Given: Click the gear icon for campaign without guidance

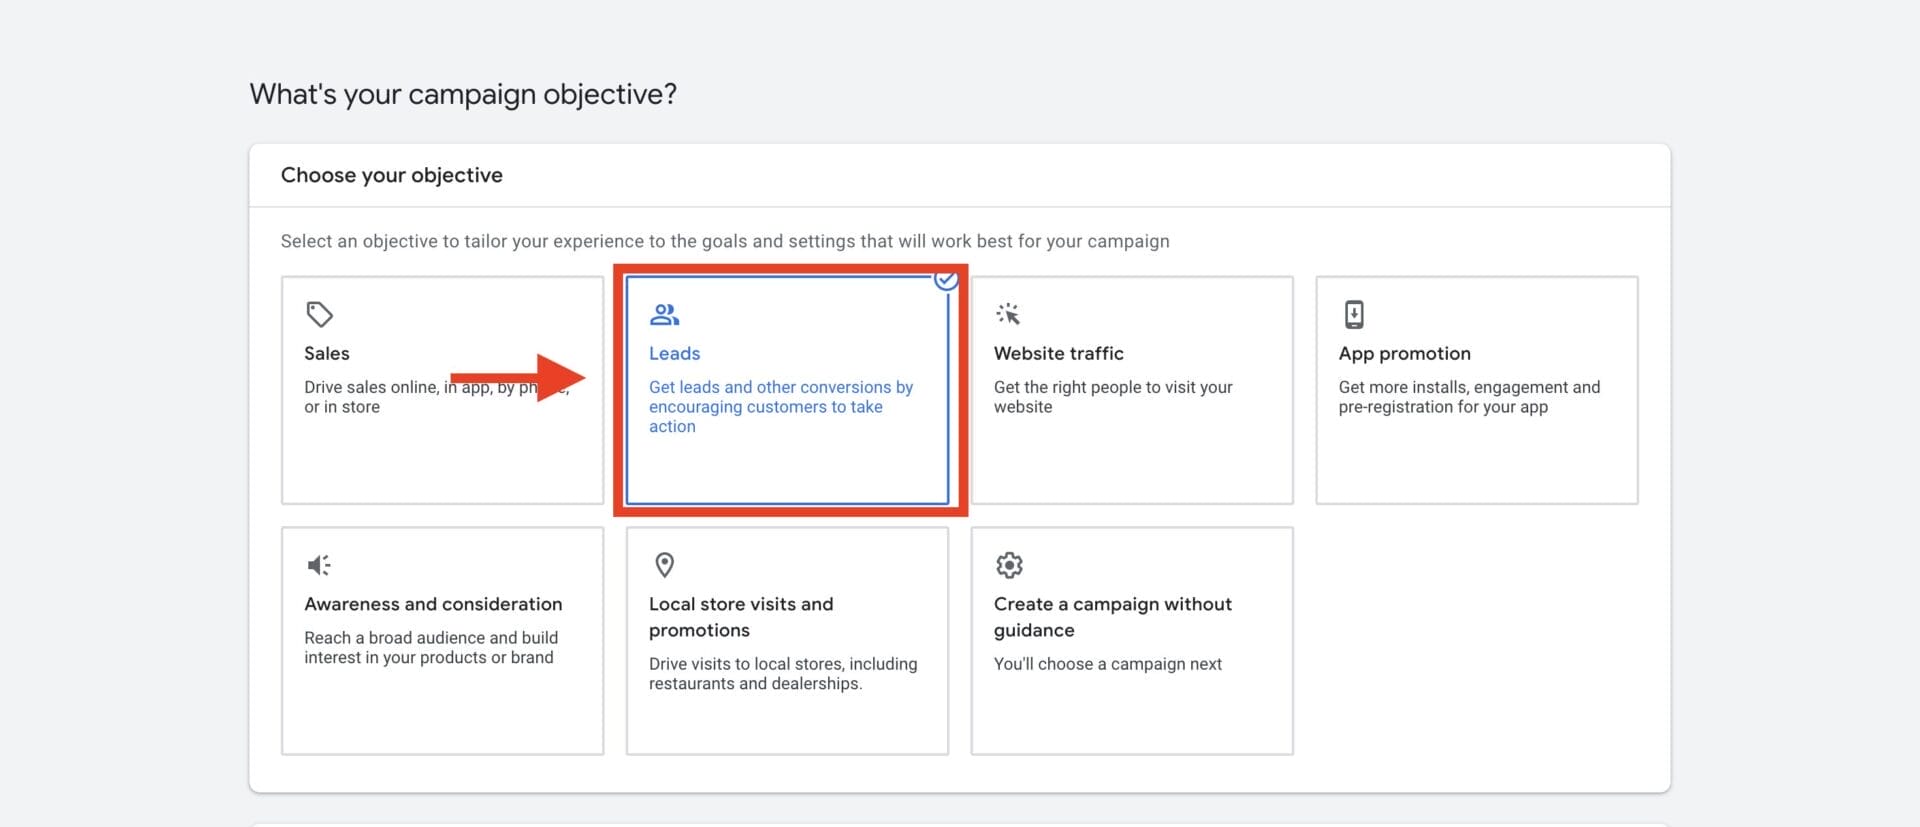Looking at the screenshot, I should (1009, 565).
